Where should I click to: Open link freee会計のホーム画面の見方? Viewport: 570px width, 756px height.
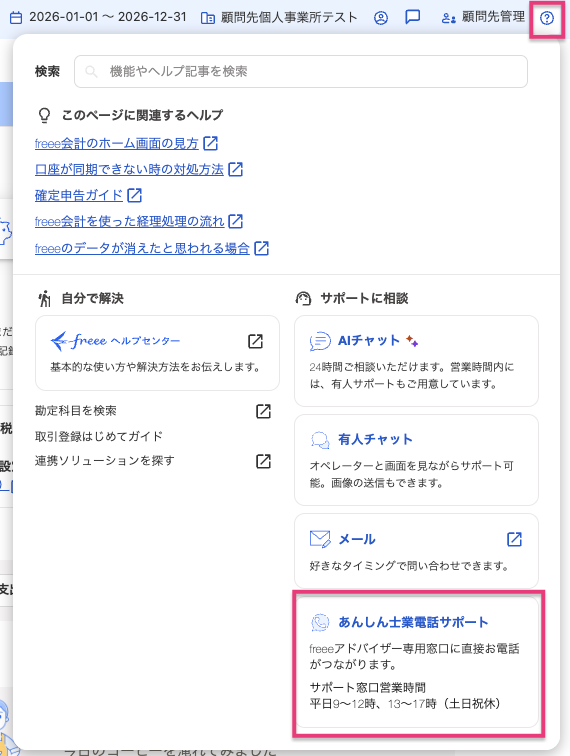point(117,143)
